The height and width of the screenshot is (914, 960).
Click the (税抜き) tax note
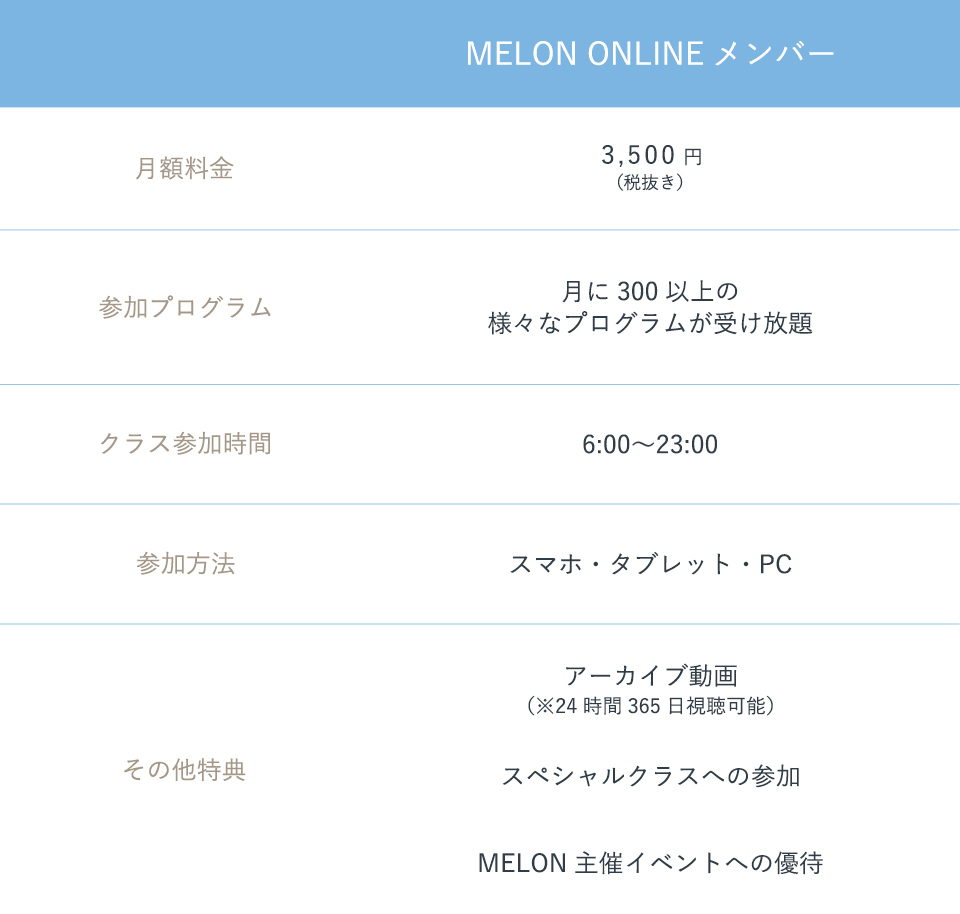651,183
